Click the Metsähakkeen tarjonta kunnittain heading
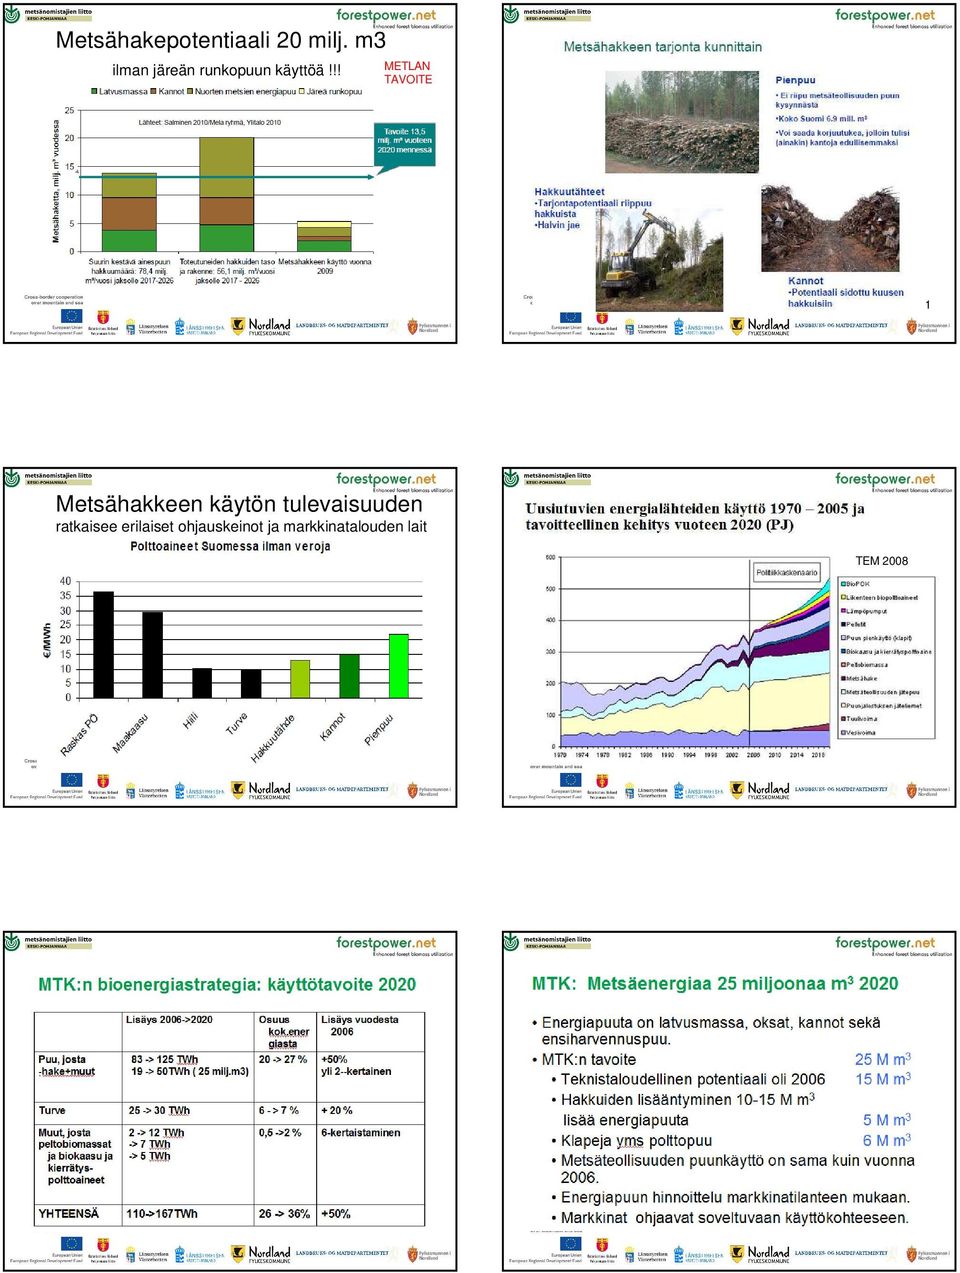Screen dimensions: 960x1273 tap(663, 47)
